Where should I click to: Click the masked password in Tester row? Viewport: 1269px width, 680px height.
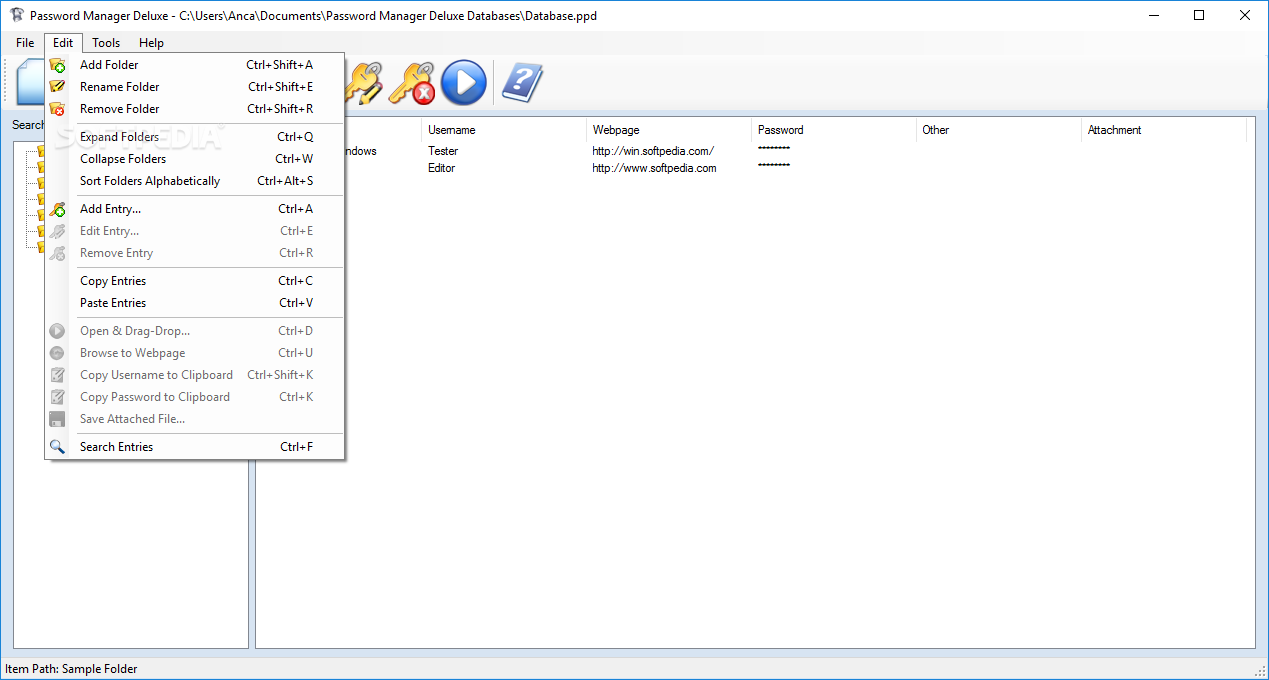[774, 149]
